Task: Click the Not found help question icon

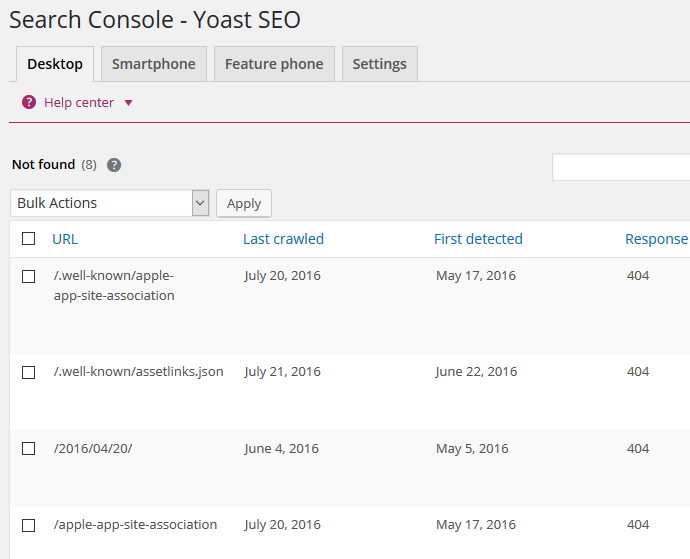Action: 114,165
